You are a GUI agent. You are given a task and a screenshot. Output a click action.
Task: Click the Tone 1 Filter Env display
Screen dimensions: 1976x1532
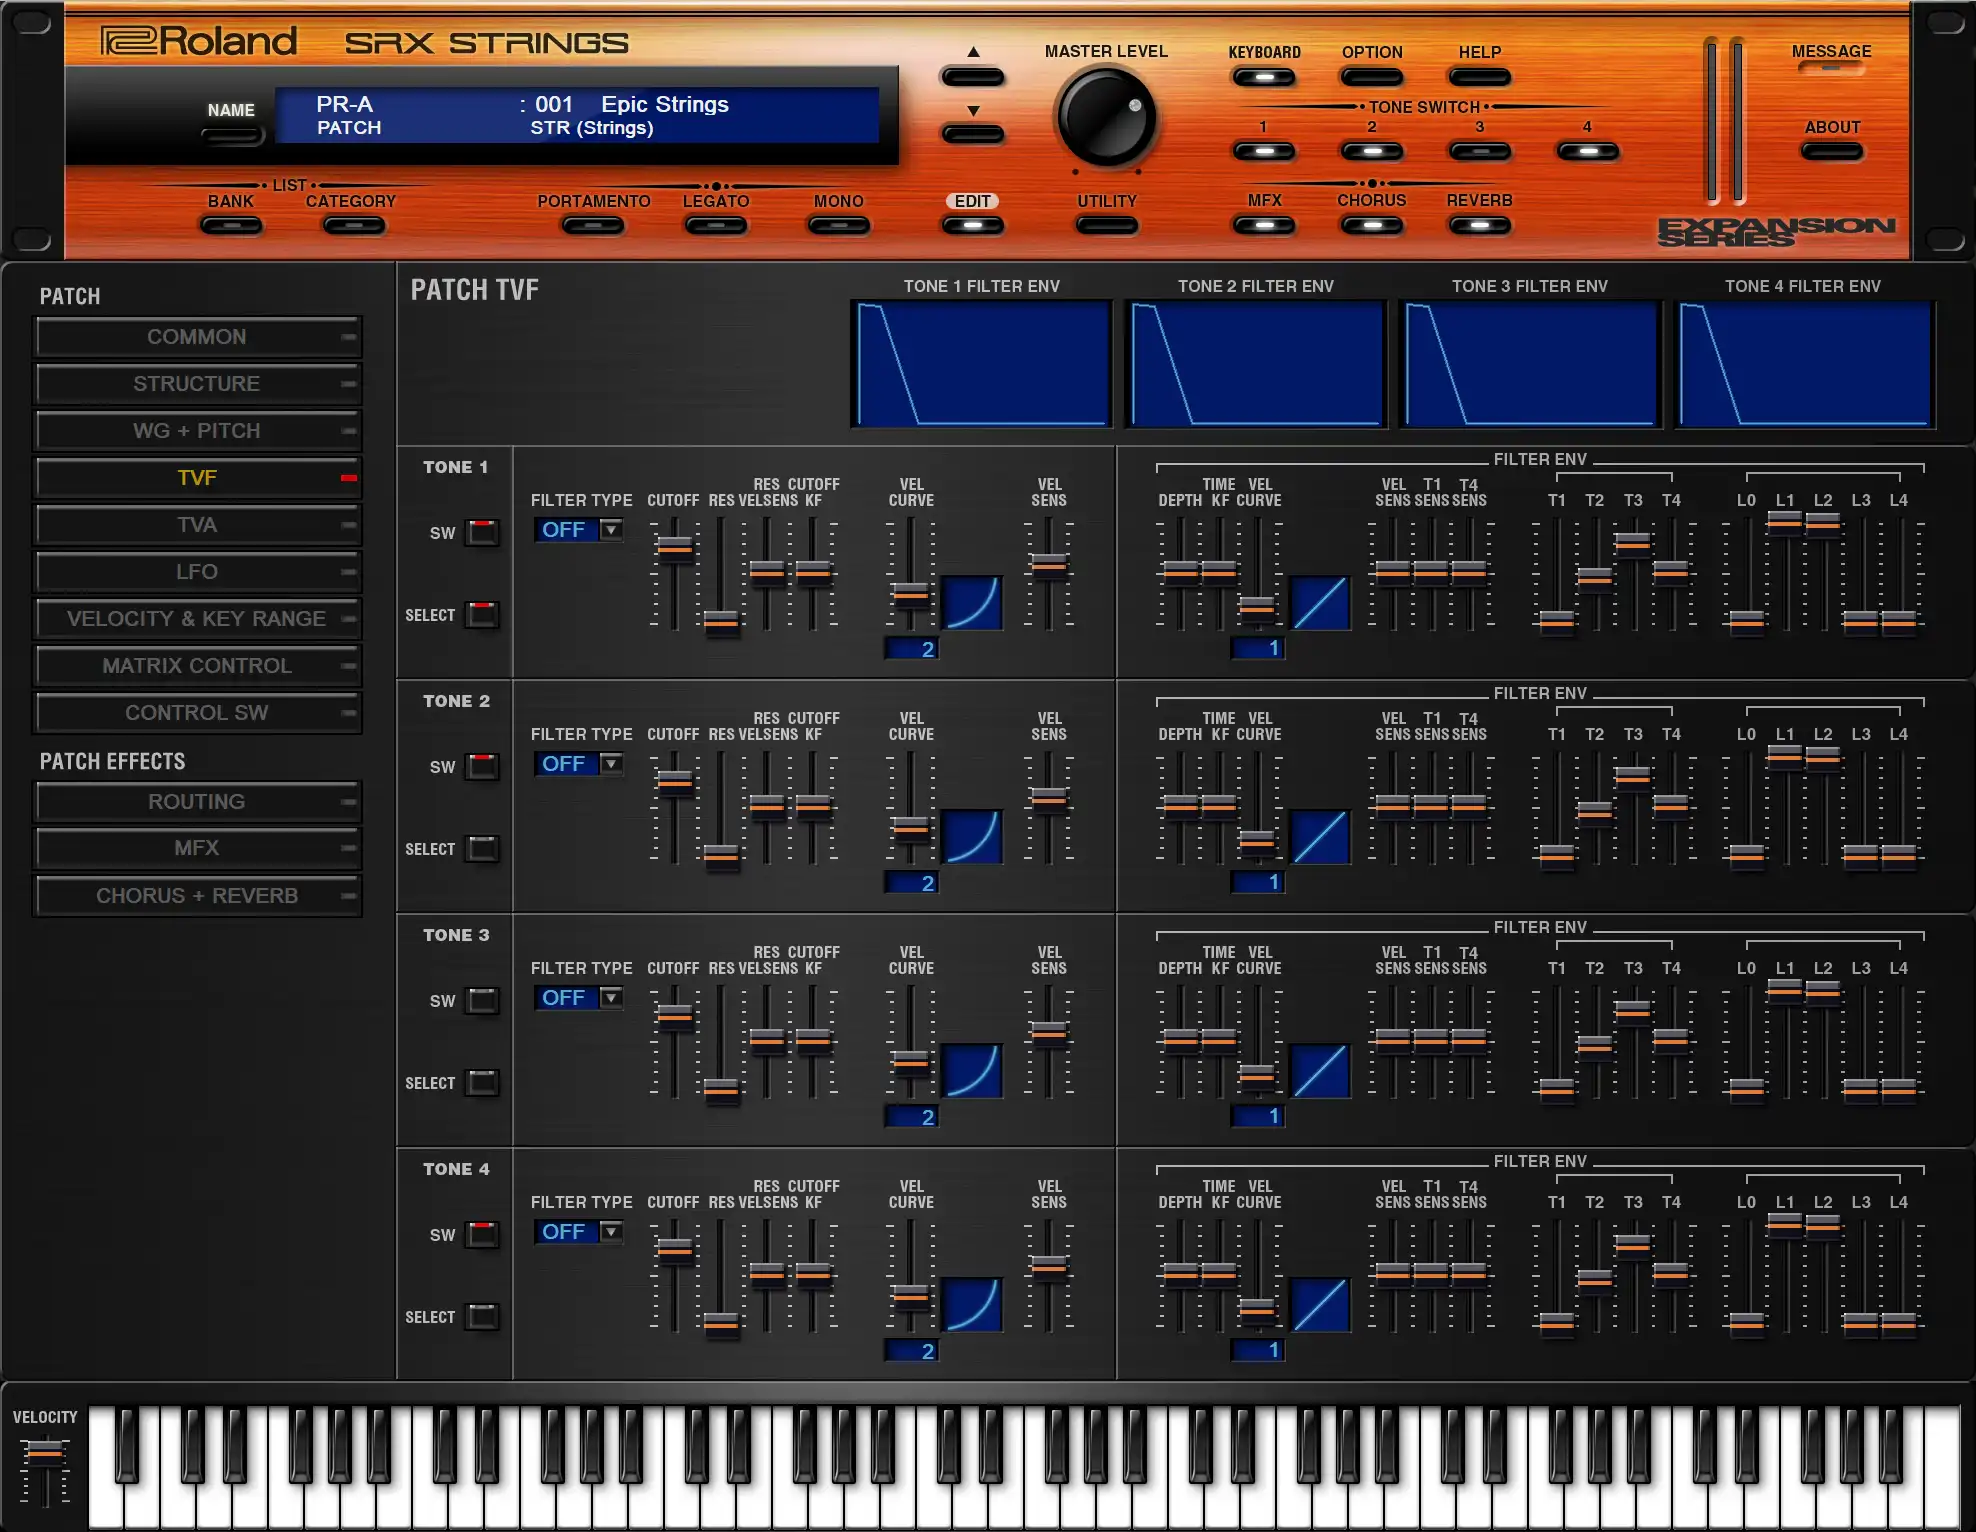981,364
